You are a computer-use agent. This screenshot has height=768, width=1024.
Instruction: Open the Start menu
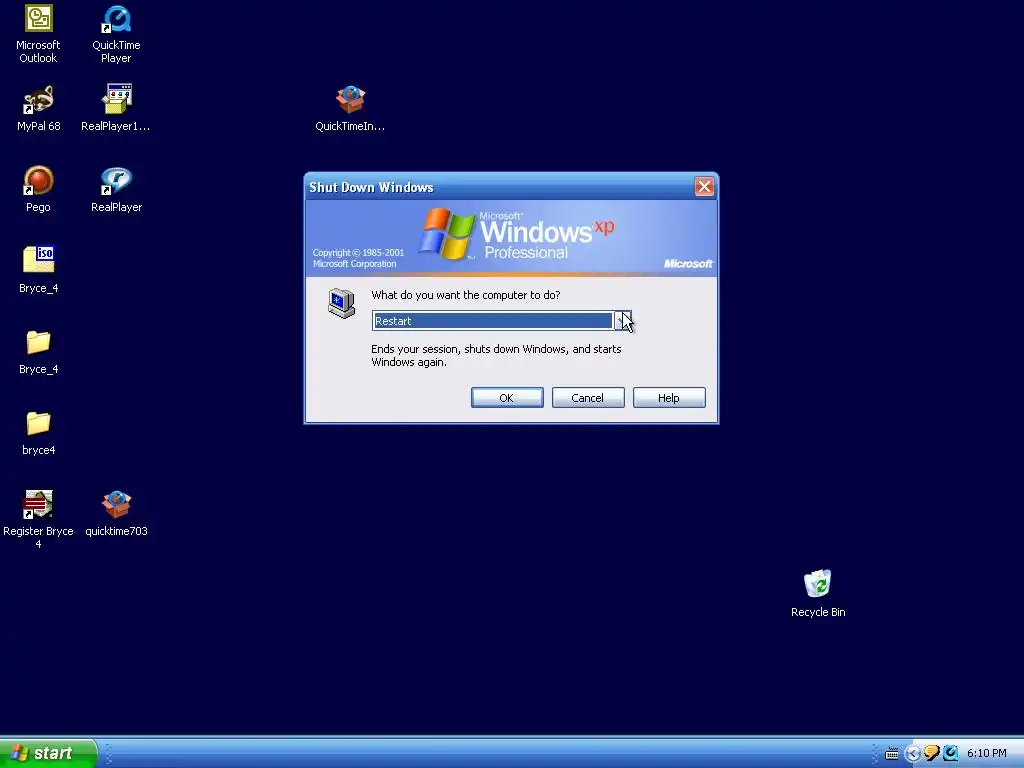48,753
